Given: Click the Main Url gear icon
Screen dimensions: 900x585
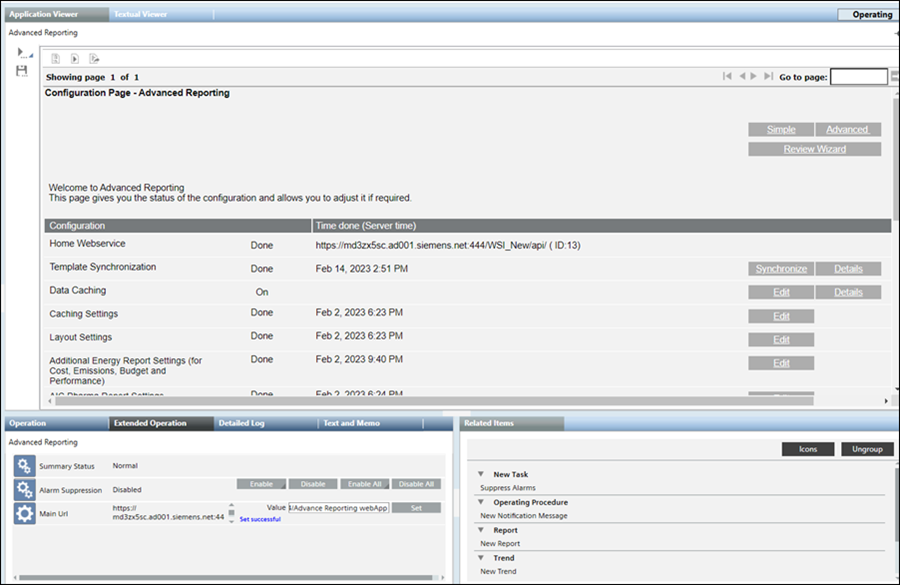Looking at the screenshot, I should point(24,513).
